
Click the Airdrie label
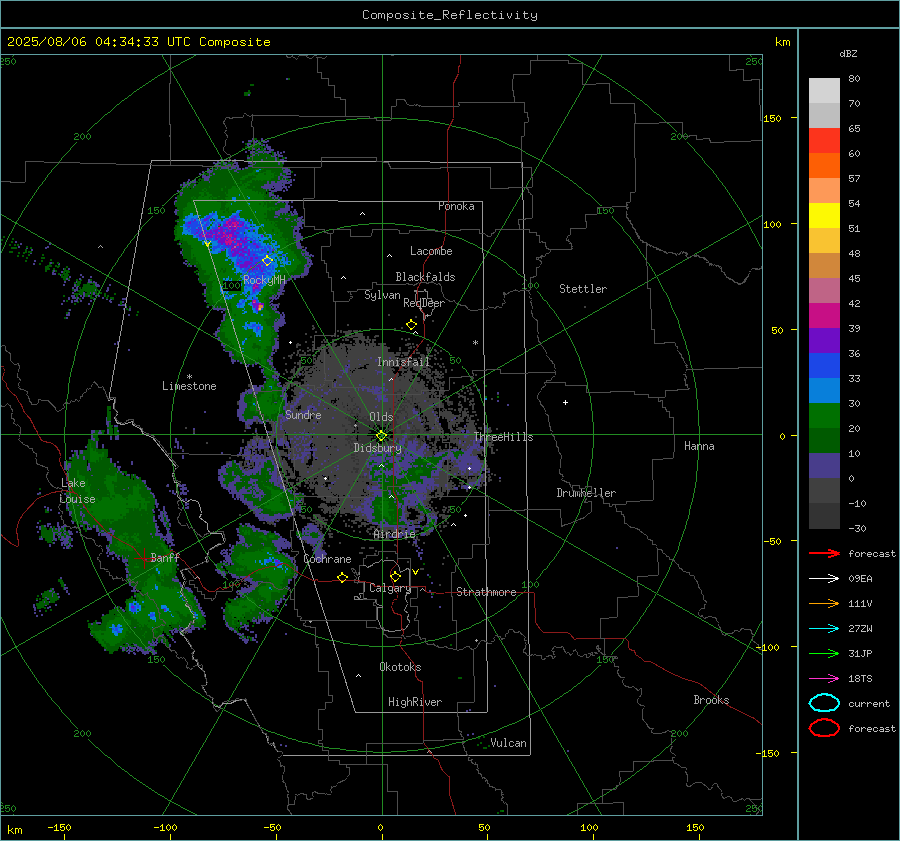click(x=394, y=534)
